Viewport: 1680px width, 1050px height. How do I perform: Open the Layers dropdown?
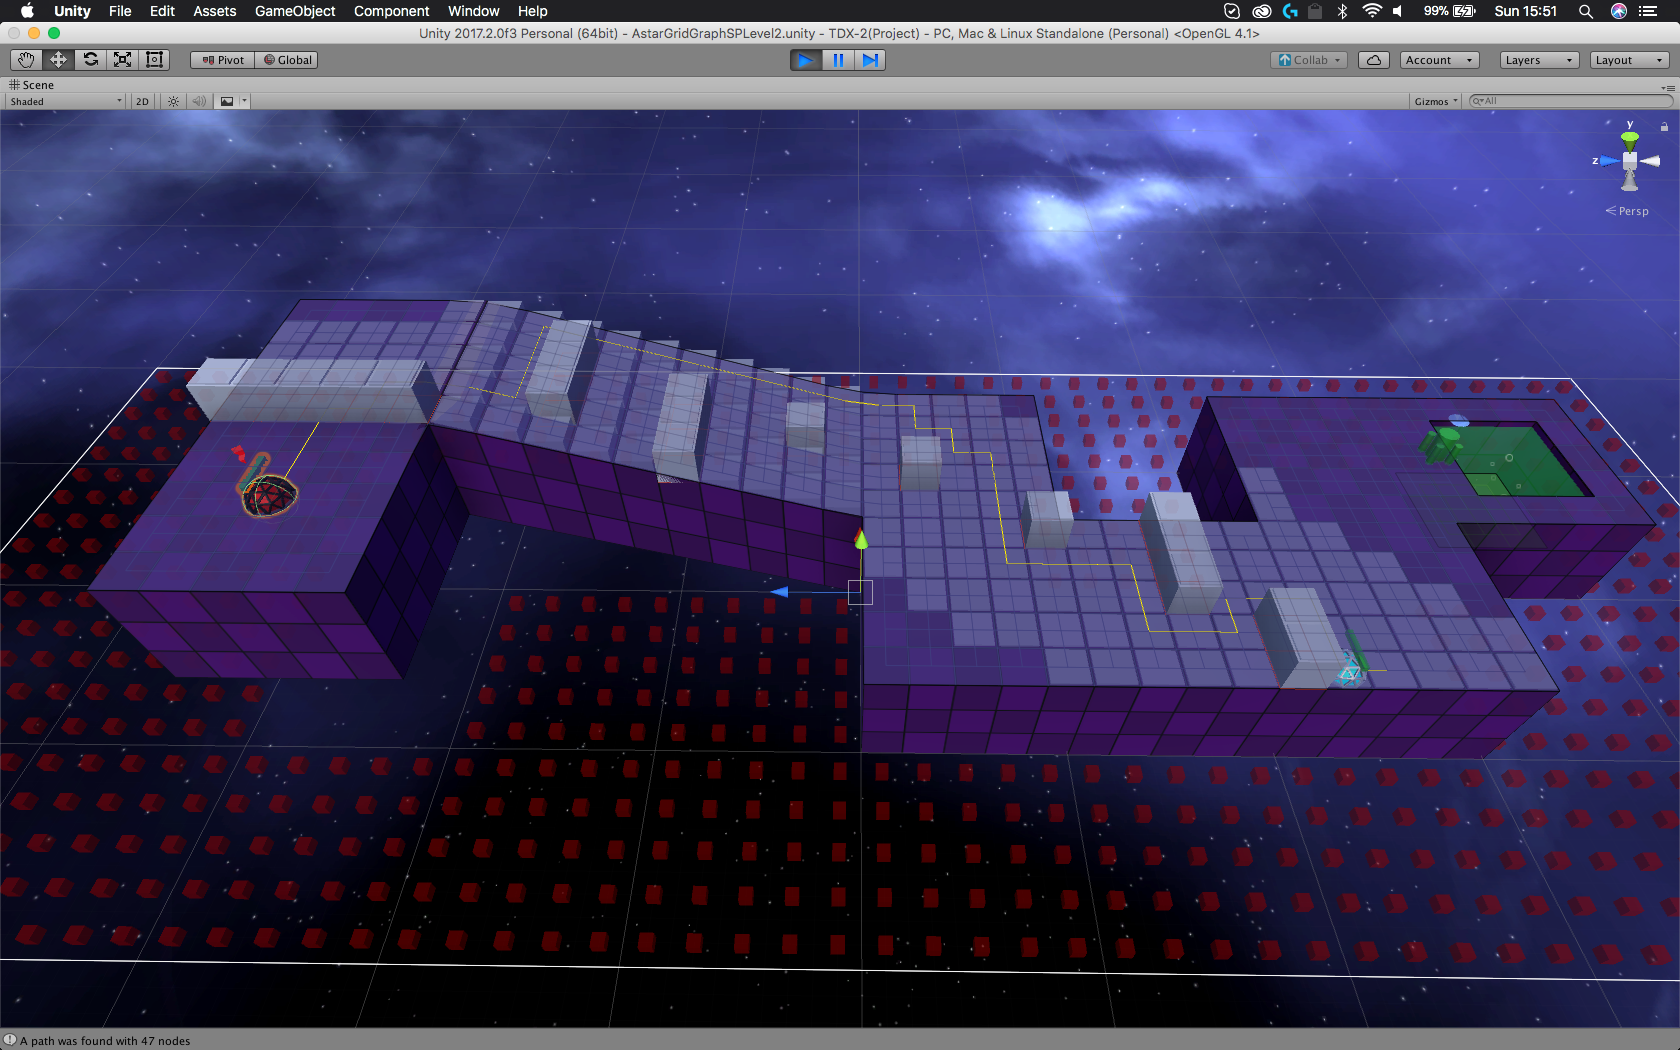click(1538, 60)
